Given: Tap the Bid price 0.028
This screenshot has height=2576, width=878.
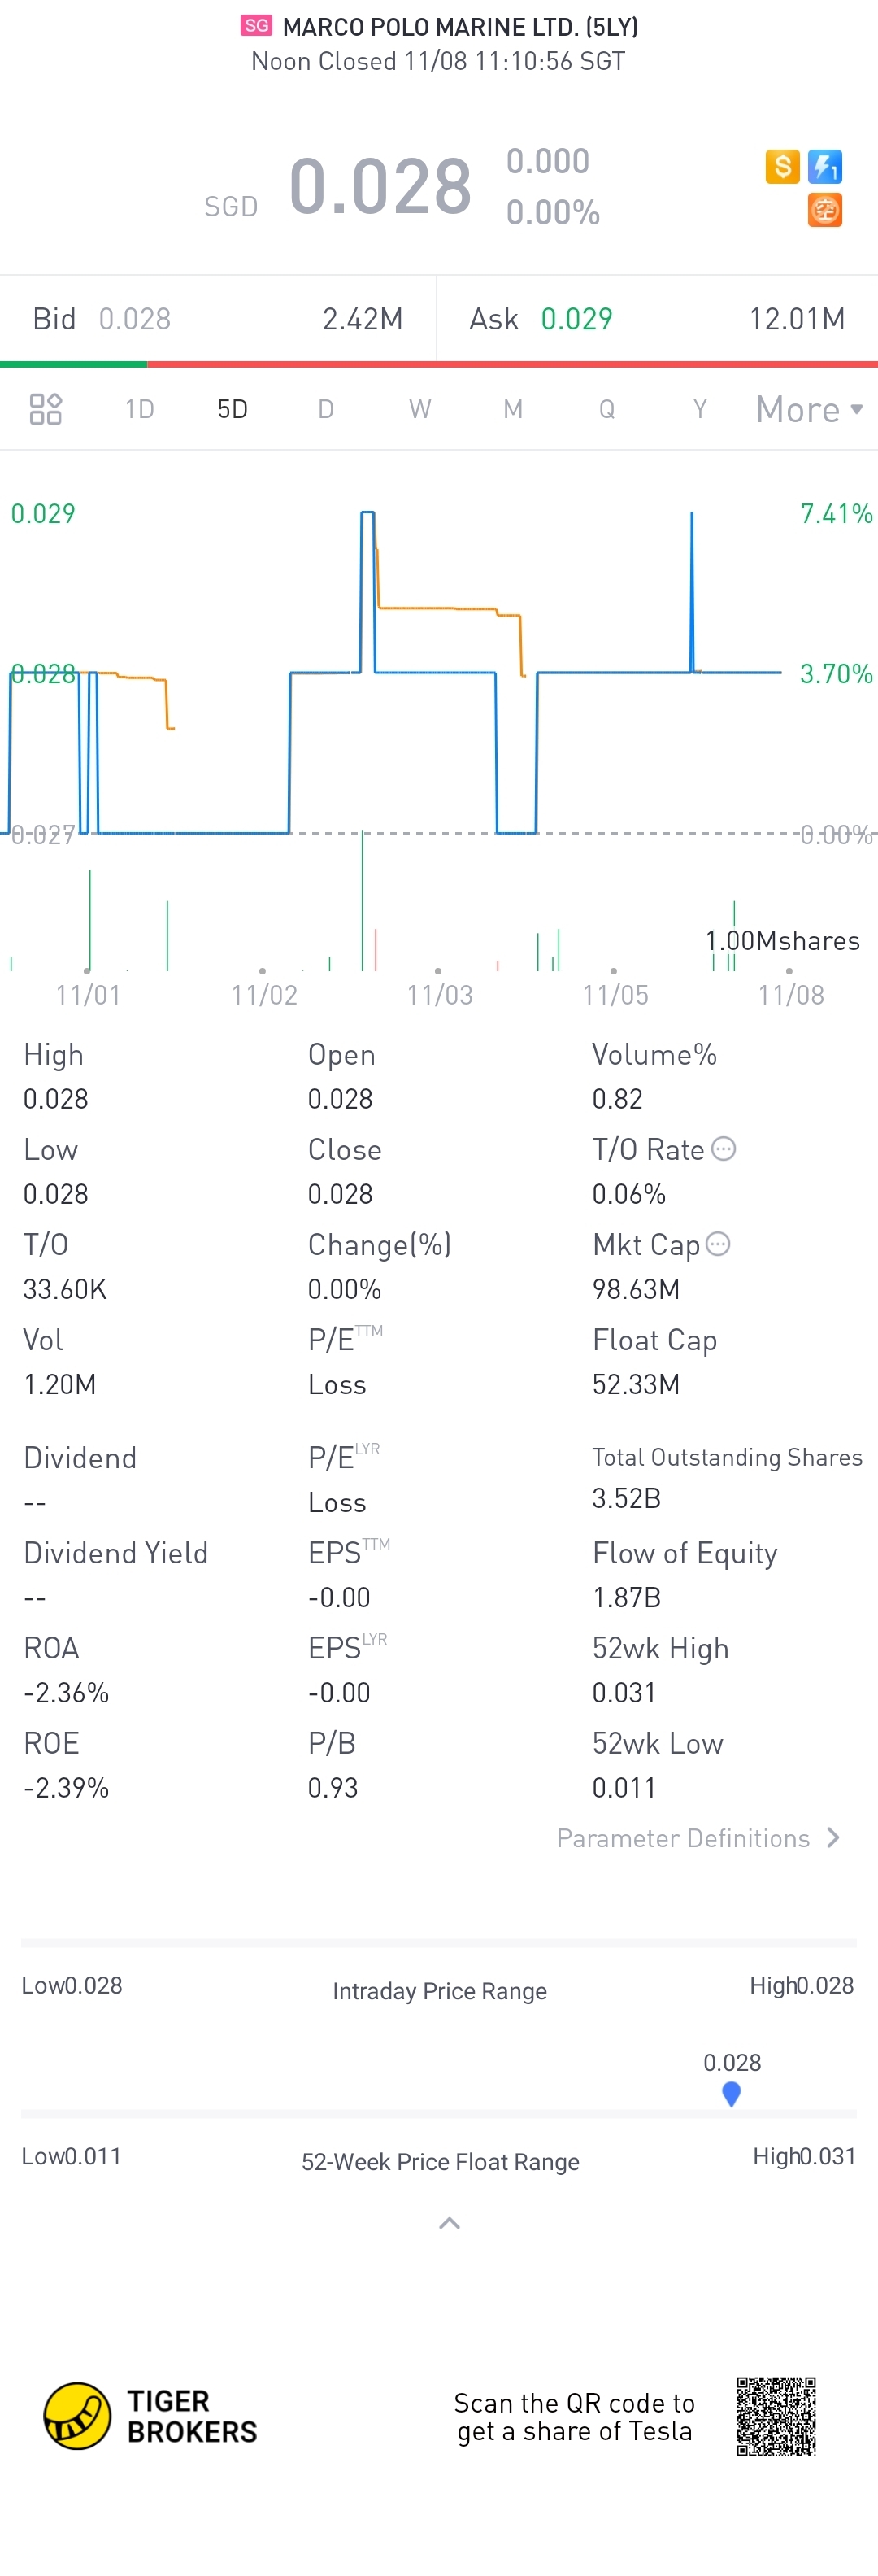Looking at the screenshot, I should [134, 319].
